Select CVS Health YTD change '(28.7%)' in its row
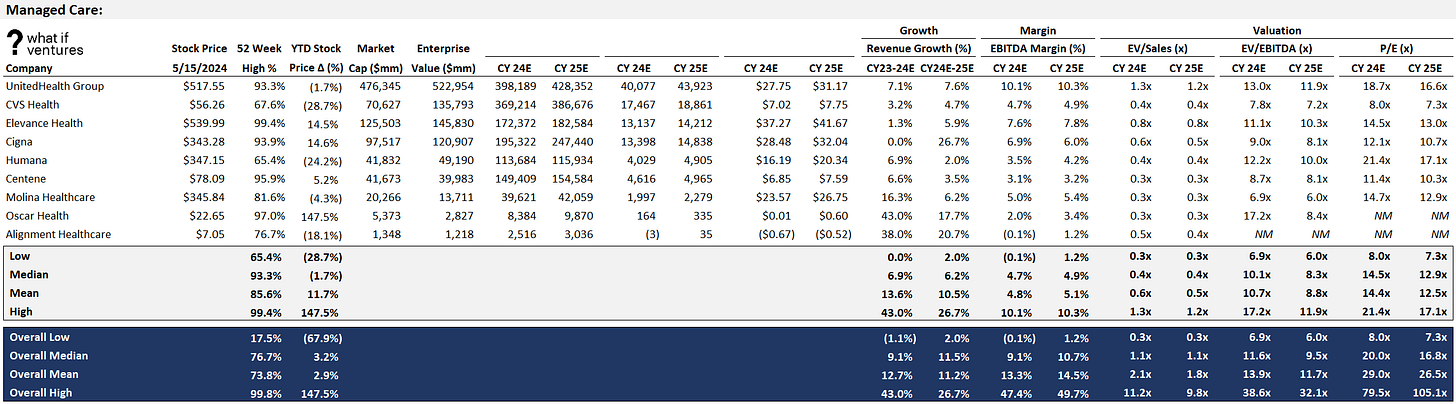This screenshot has height=404, width=1456. [x=321, y=104]
